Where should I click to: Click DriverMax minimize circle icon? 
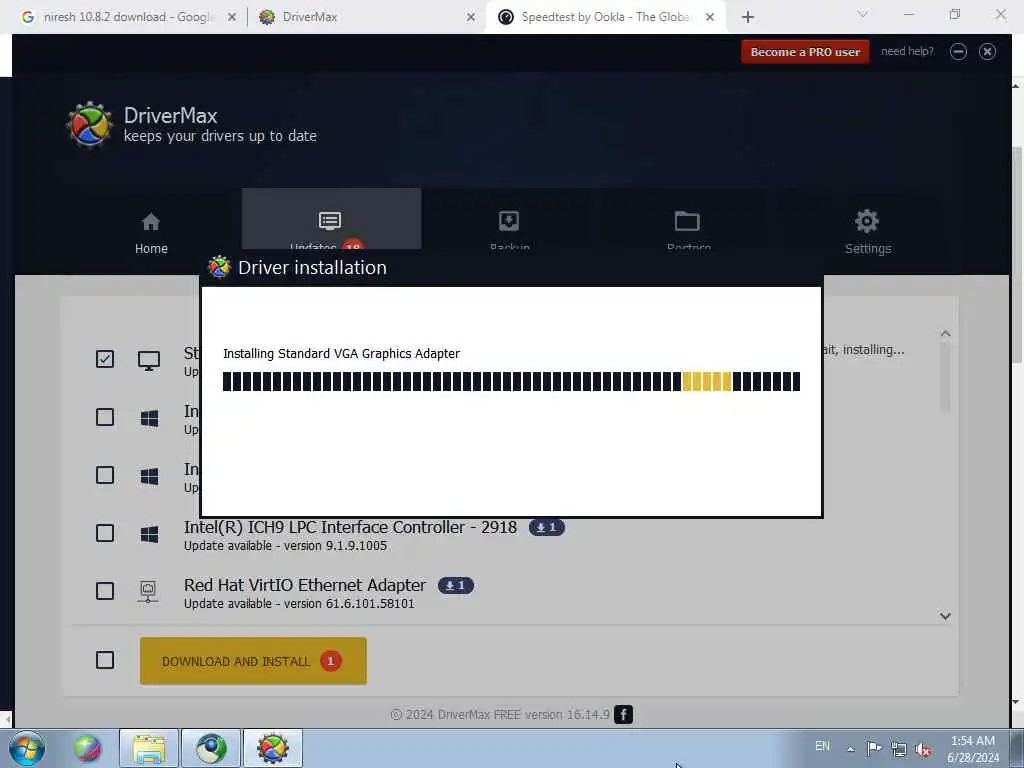click(958, 52)
